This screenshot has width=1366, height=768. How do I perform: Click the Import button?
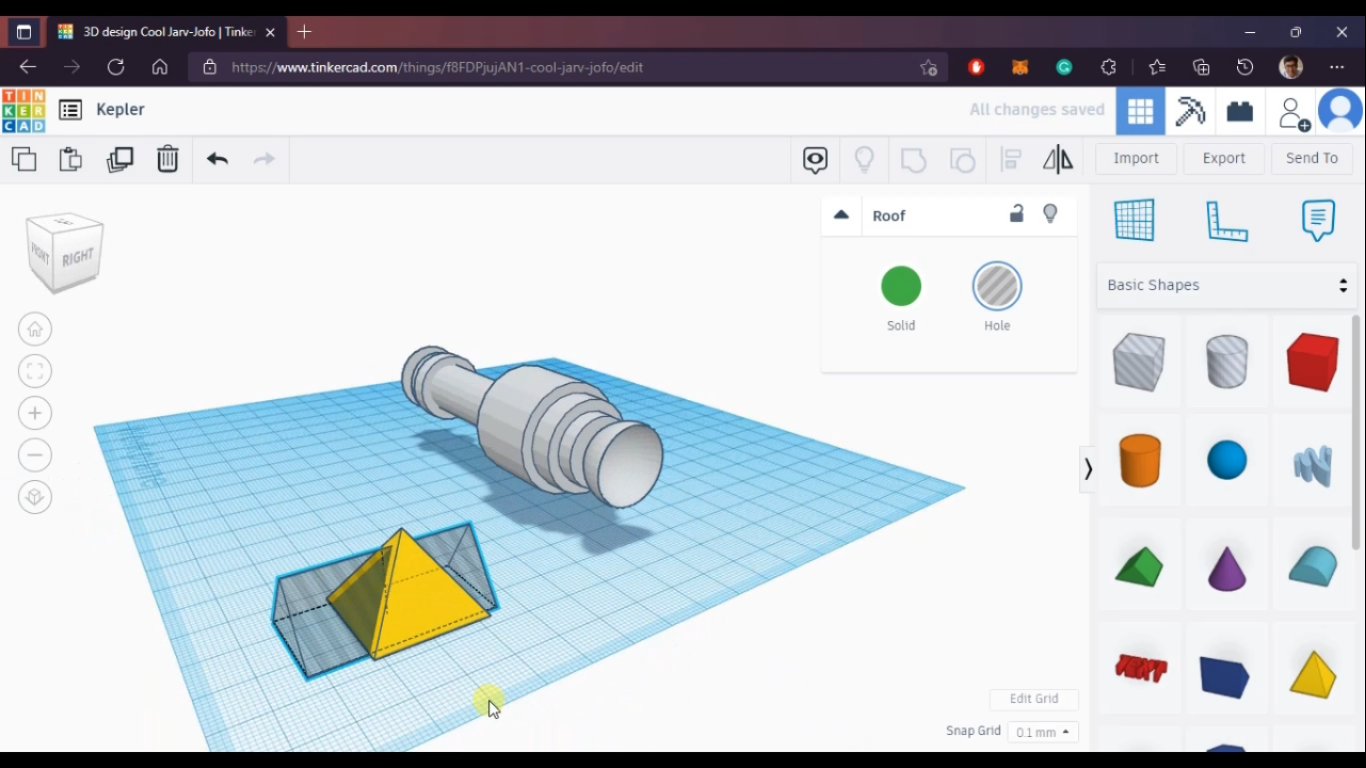[1136, 158]
